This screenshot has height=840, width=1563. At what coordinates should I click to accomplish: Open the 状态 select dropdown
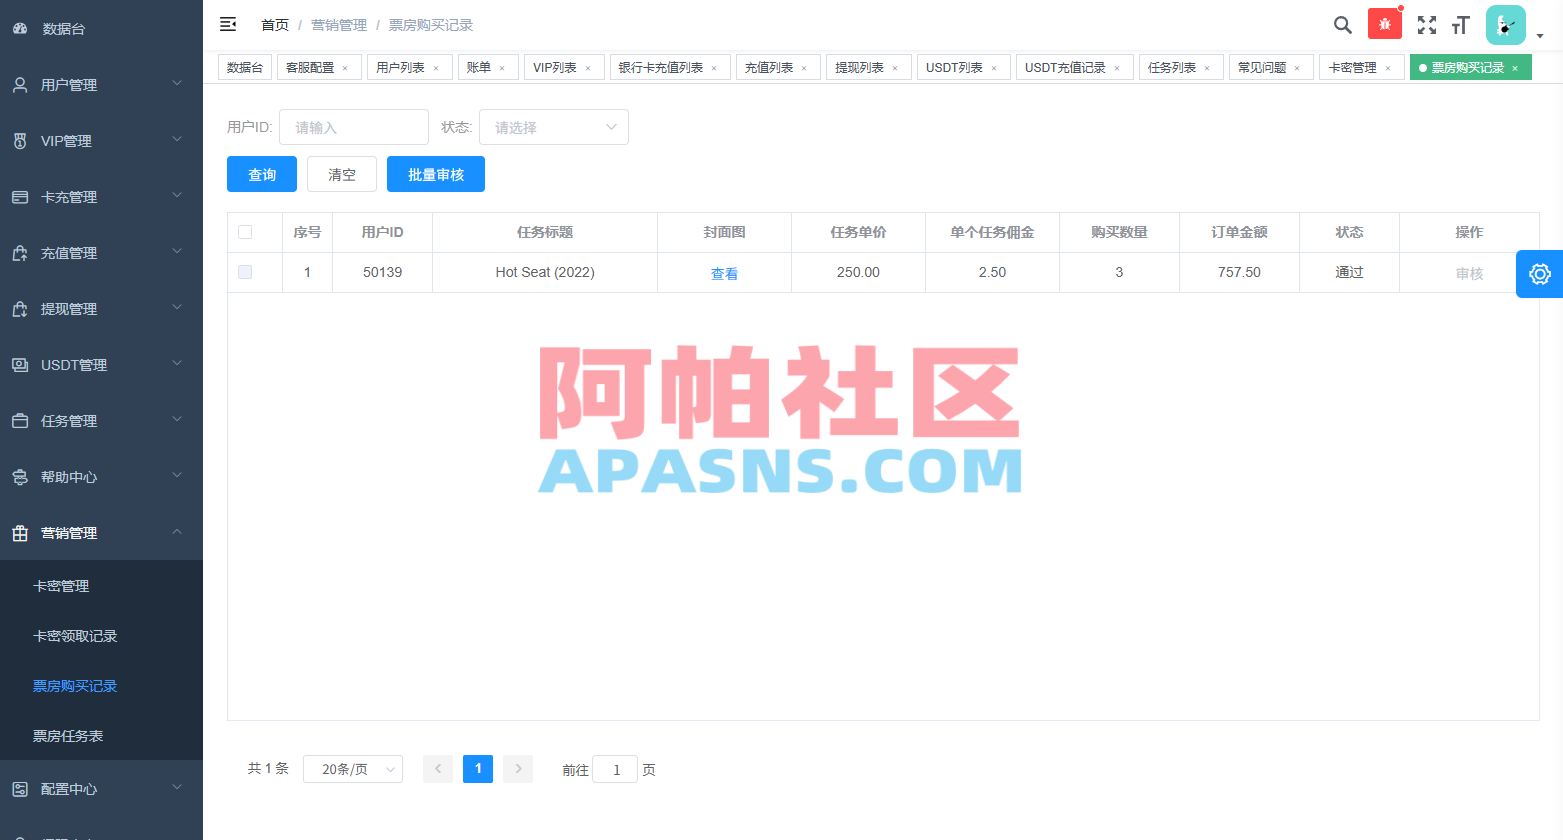[x=554, y=127]
